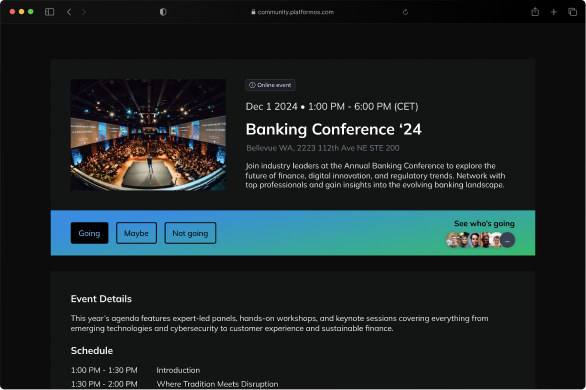Reload the page with refresh icon
This screenshot has width=586, height=390.
tap(405, 12)
